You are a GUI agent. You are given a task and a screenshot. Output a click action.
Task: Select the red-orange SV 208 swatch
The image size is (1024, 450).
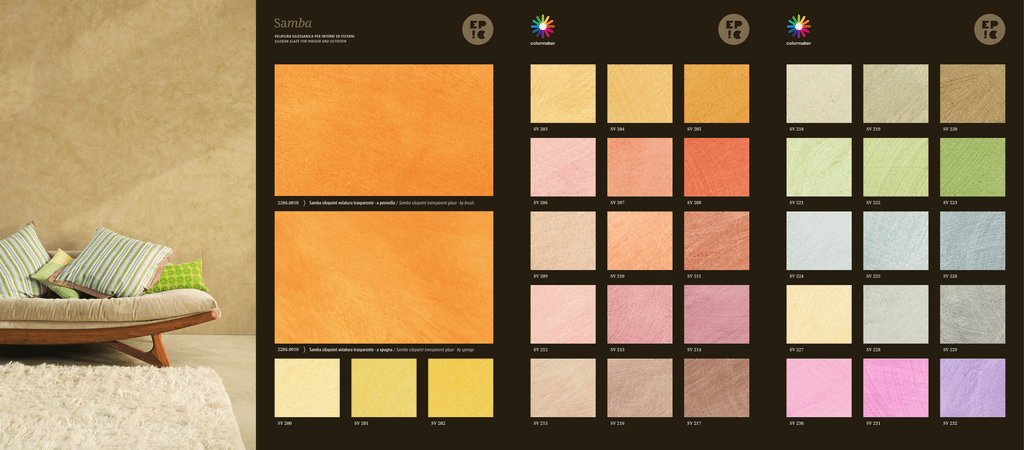[x=716, y=167]
